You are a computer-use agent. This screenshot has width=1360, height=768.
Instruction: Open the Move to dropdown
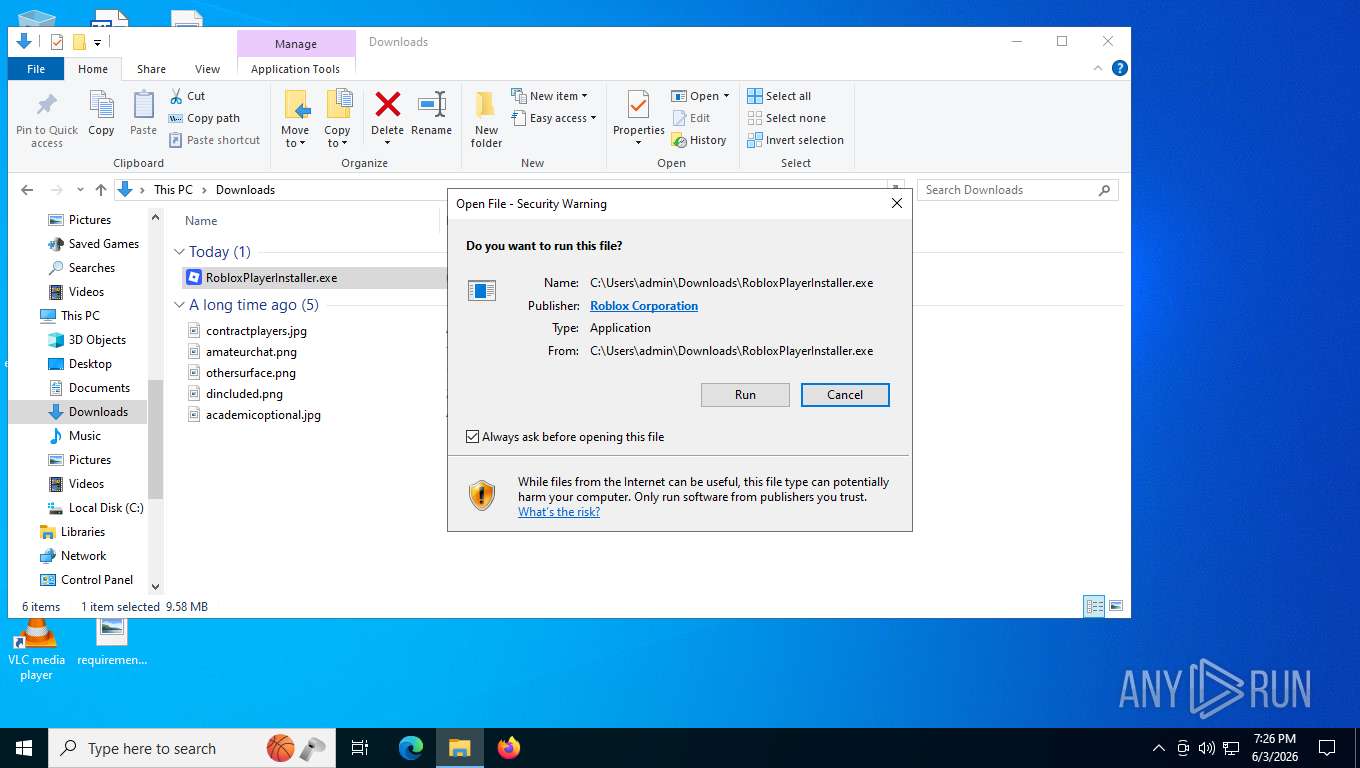(295, 118)
